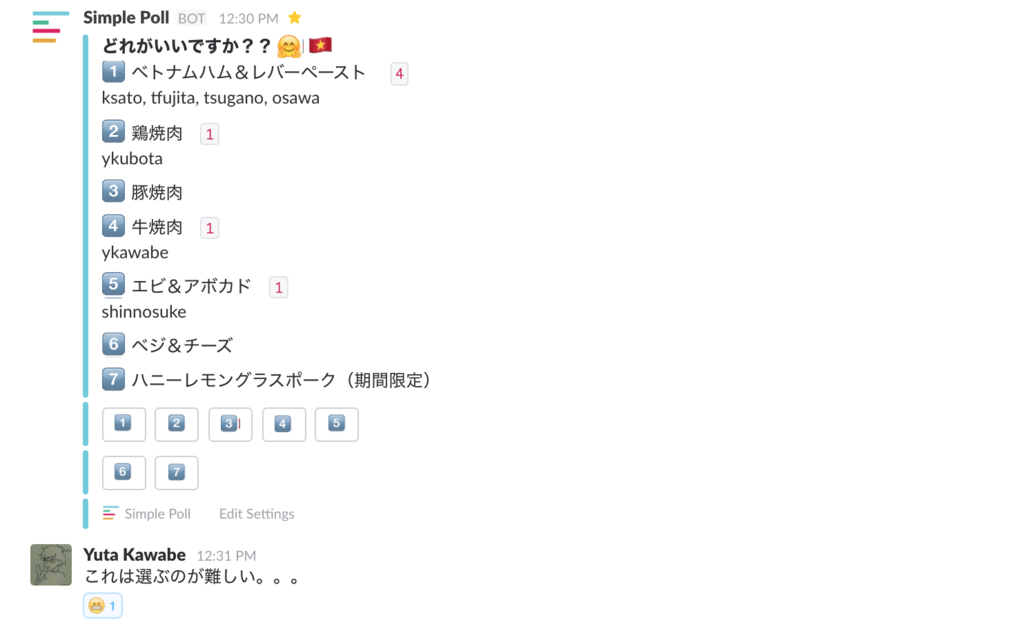The height and width of the screenshot is (627, 1024).
Task: Open the Simple Poll sender name
Action: (x=126, y=18)
